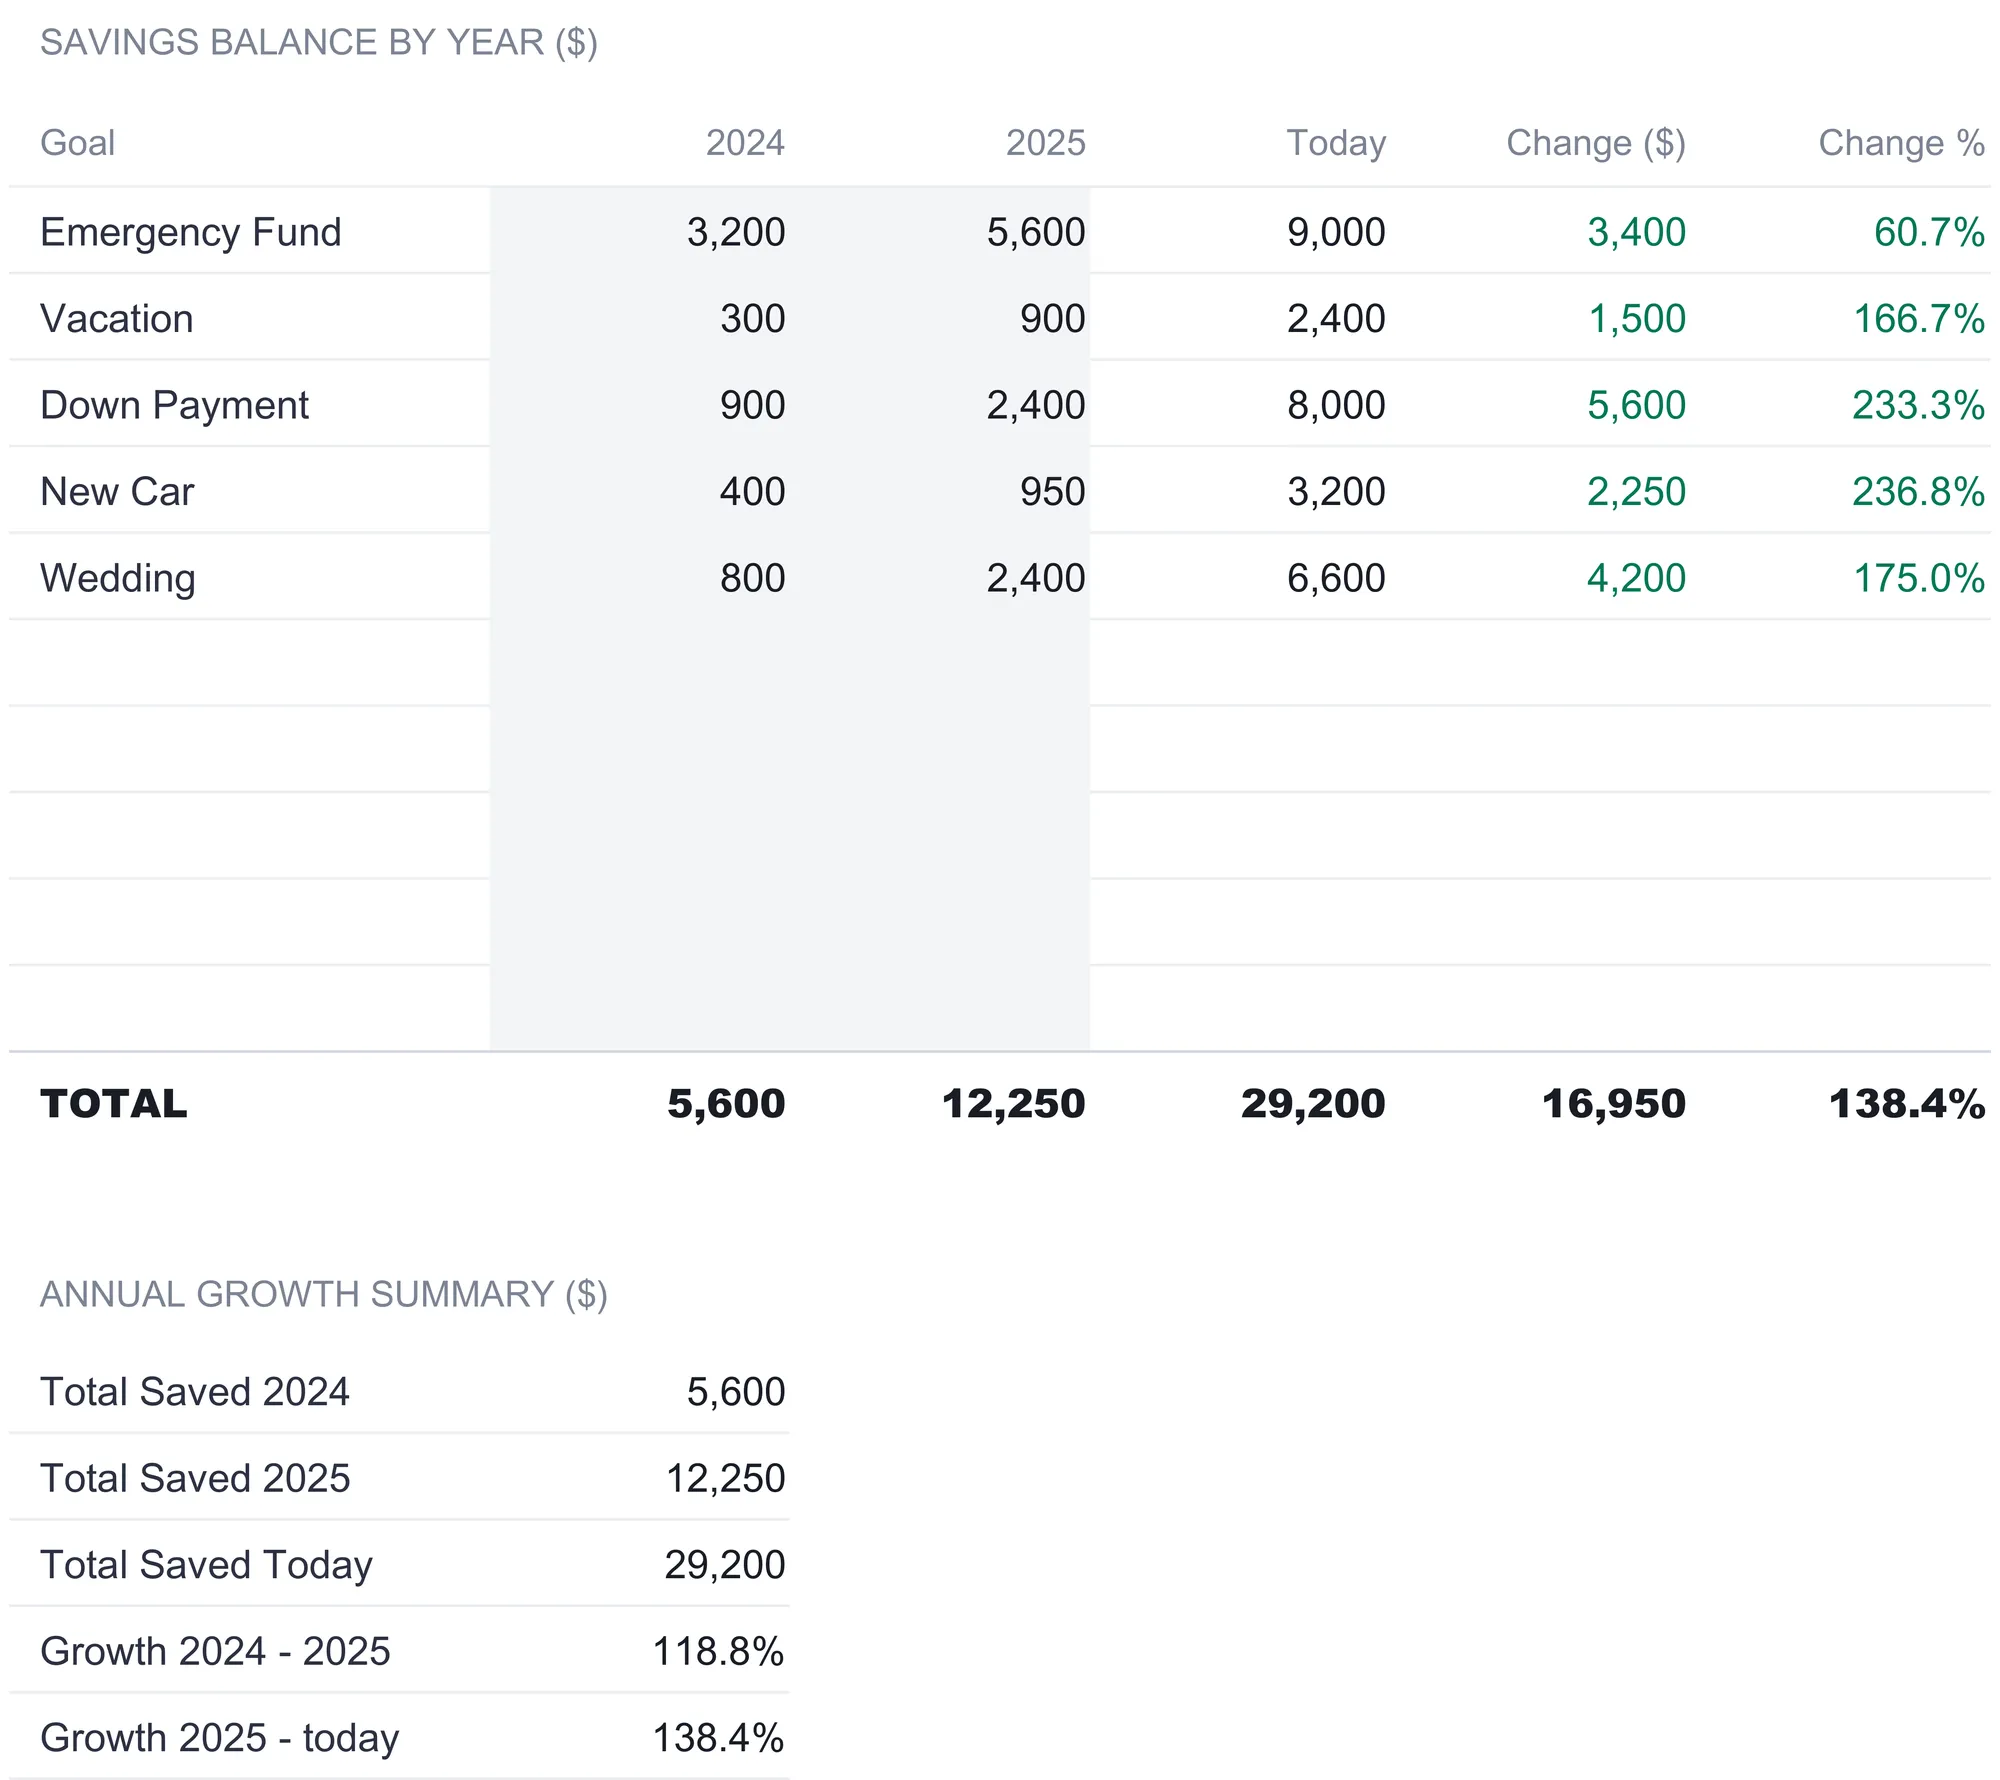
Task: Click the Change ($) column header
Action: coord(1596,143)
